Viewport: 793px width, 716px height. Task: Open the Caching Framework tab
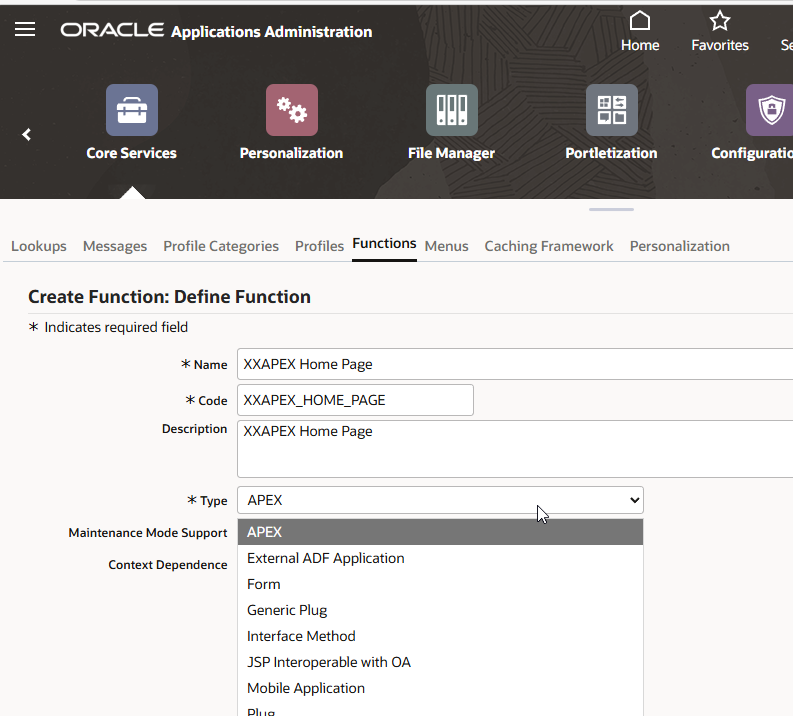(549, 246)
